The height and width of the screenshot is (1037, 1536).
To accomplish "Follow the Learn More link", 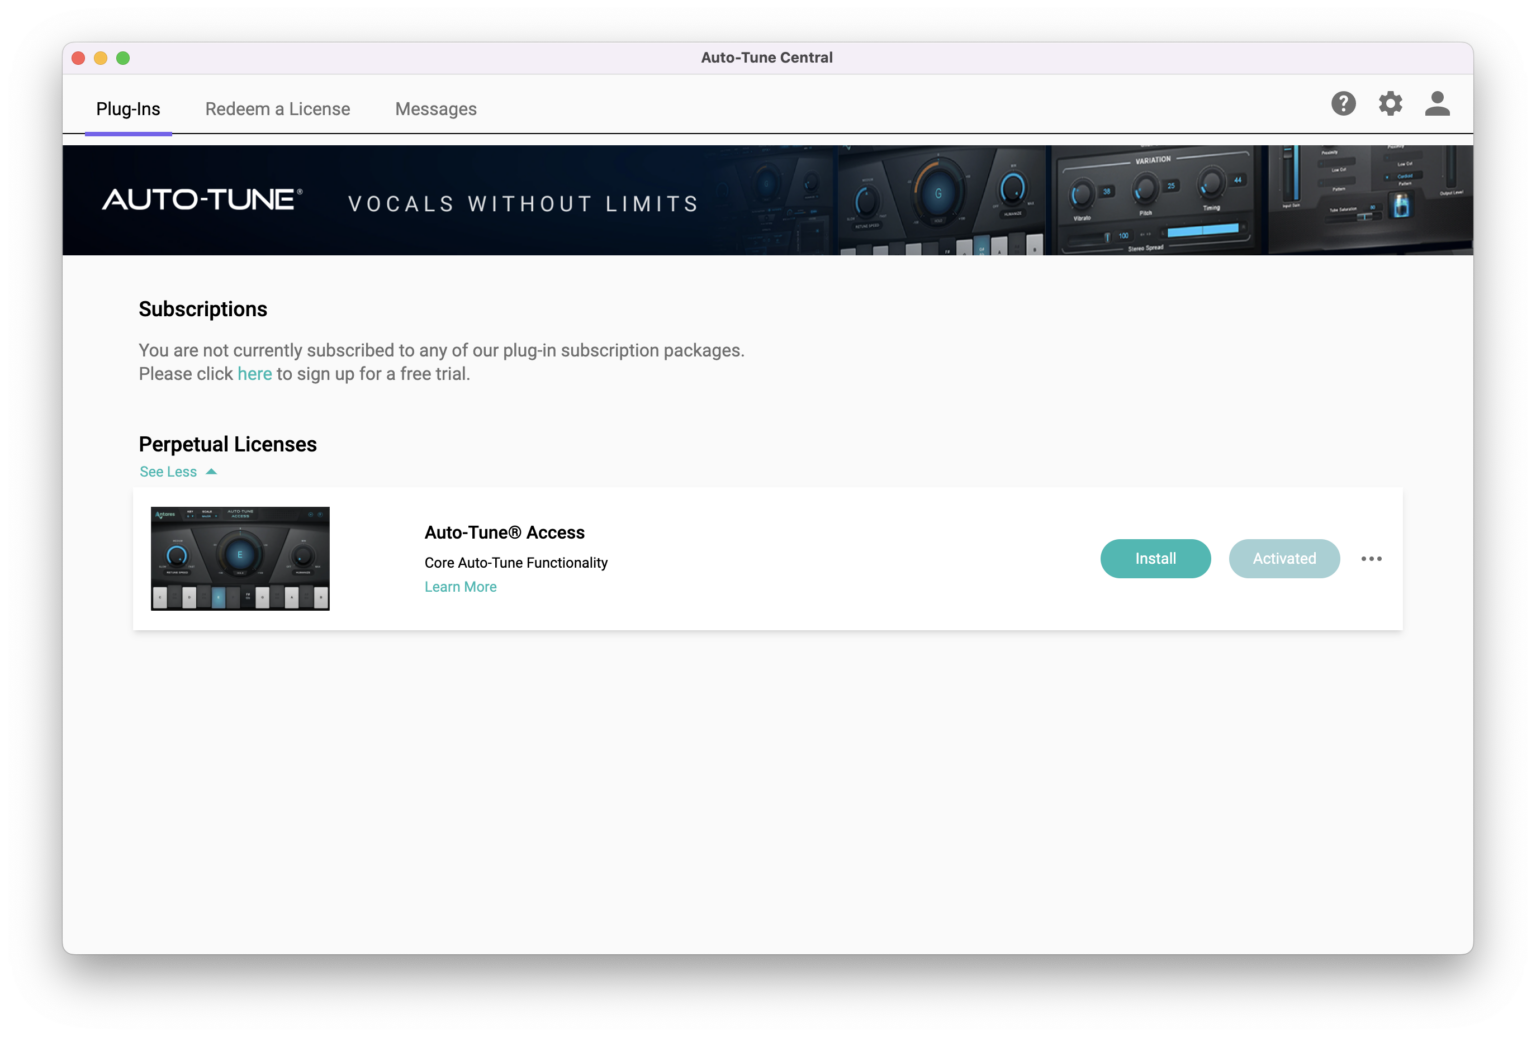I will [x=460, y=587].
